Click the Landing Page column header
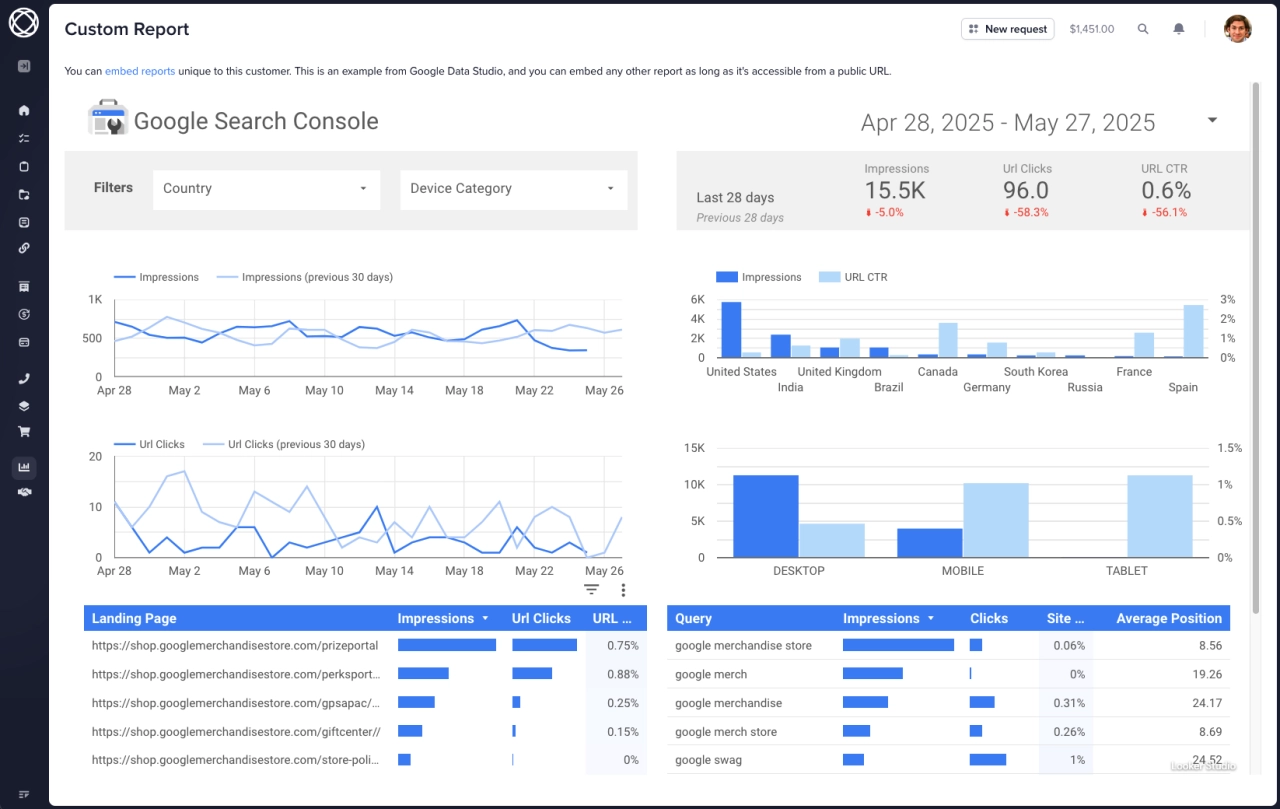This screenshot has width=1280, height=809. pyautogui.click(x=134, y=618)
